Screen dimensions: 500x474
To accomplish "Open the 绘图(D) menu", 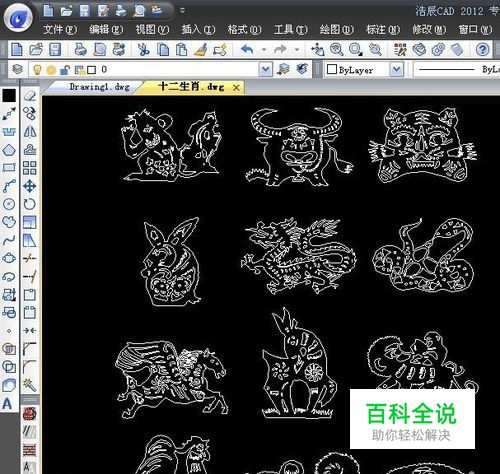I will click(x=337, y=30).
